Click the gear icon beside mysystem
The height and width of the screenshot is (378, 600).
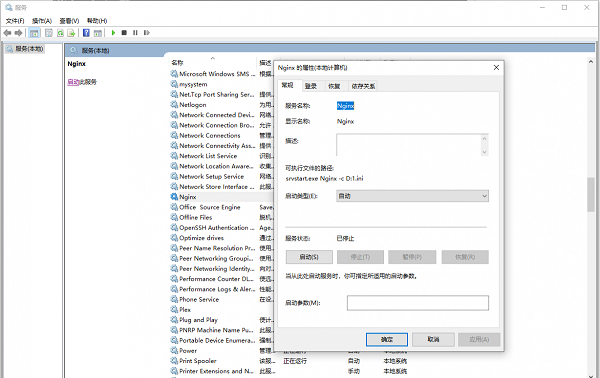click(x=174, y=84)
